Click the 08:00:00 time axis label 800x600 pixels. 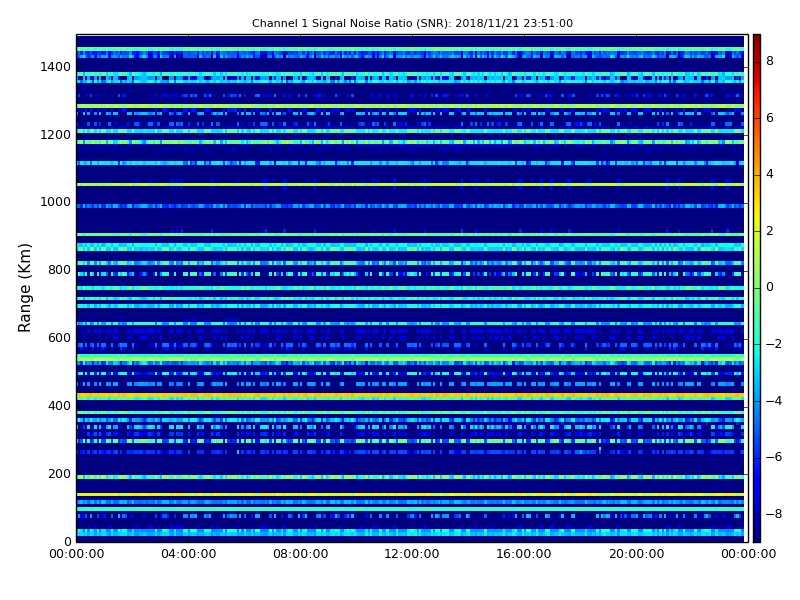[301, 554]
